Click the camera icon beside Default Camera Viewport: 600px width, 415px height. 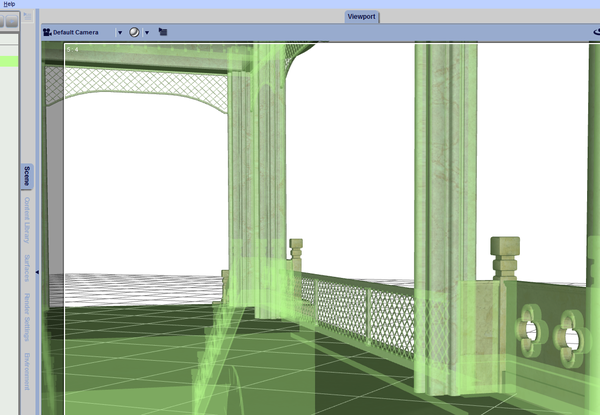(x=47, y=32)
